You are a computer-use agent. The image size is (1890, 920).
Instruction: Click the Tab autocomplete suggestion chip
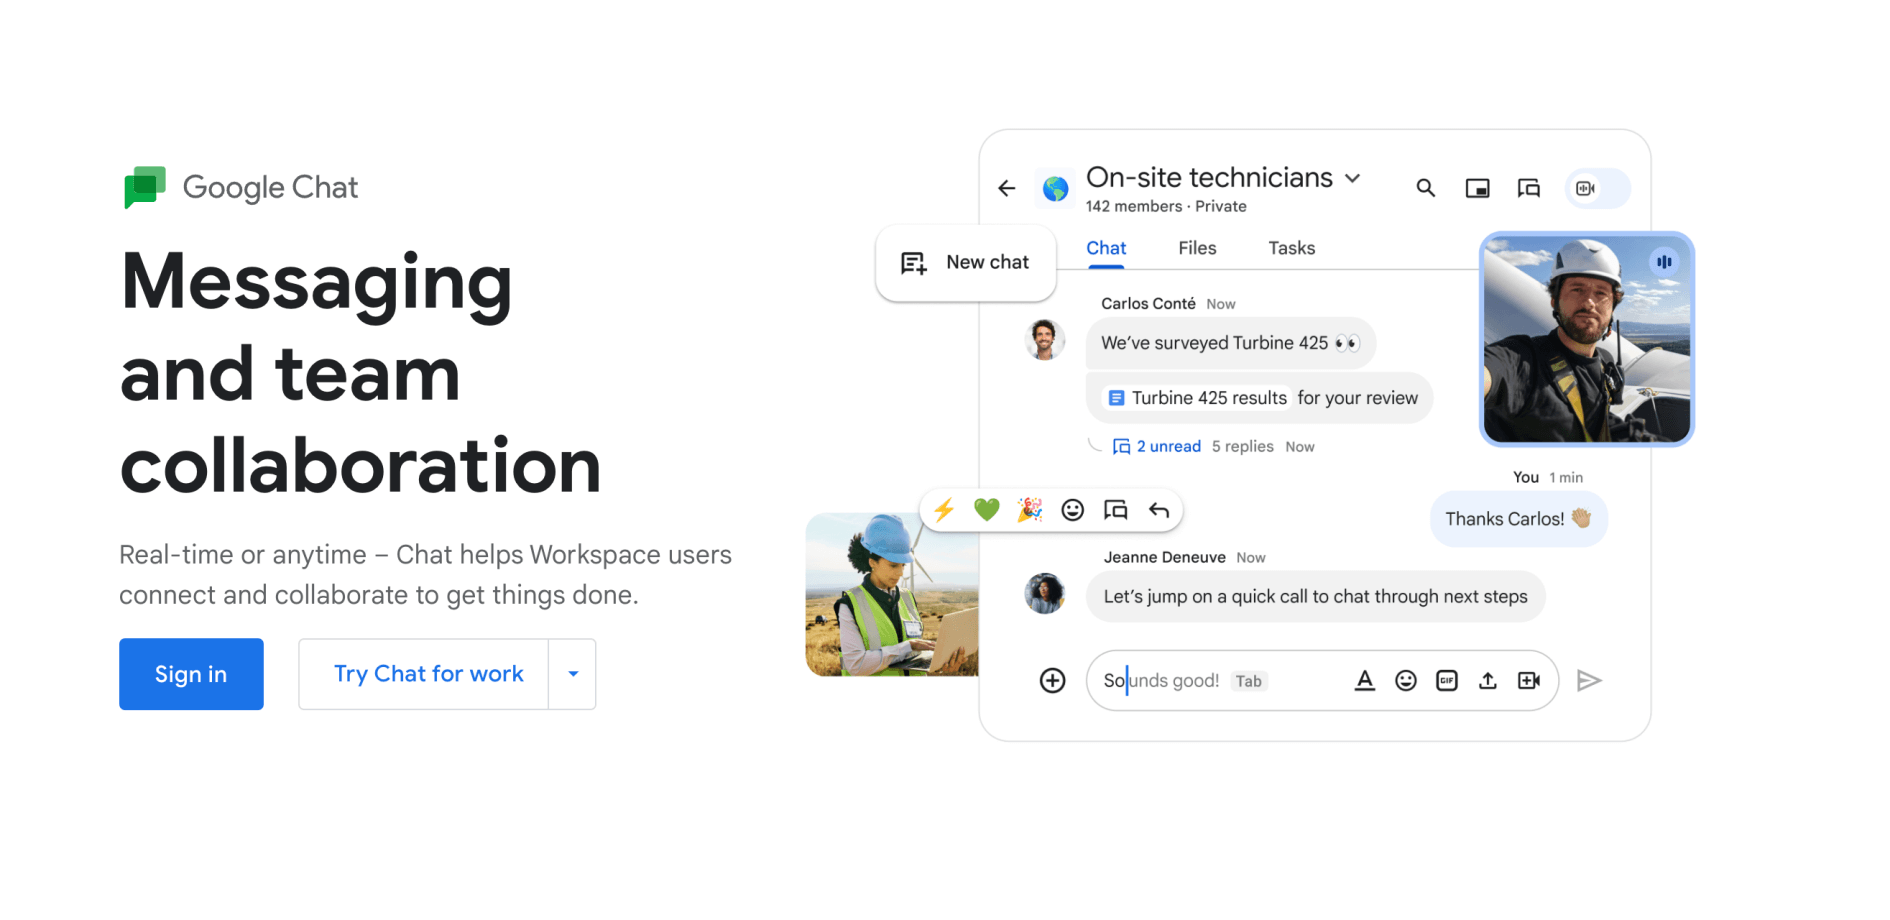coord(1249,681)
